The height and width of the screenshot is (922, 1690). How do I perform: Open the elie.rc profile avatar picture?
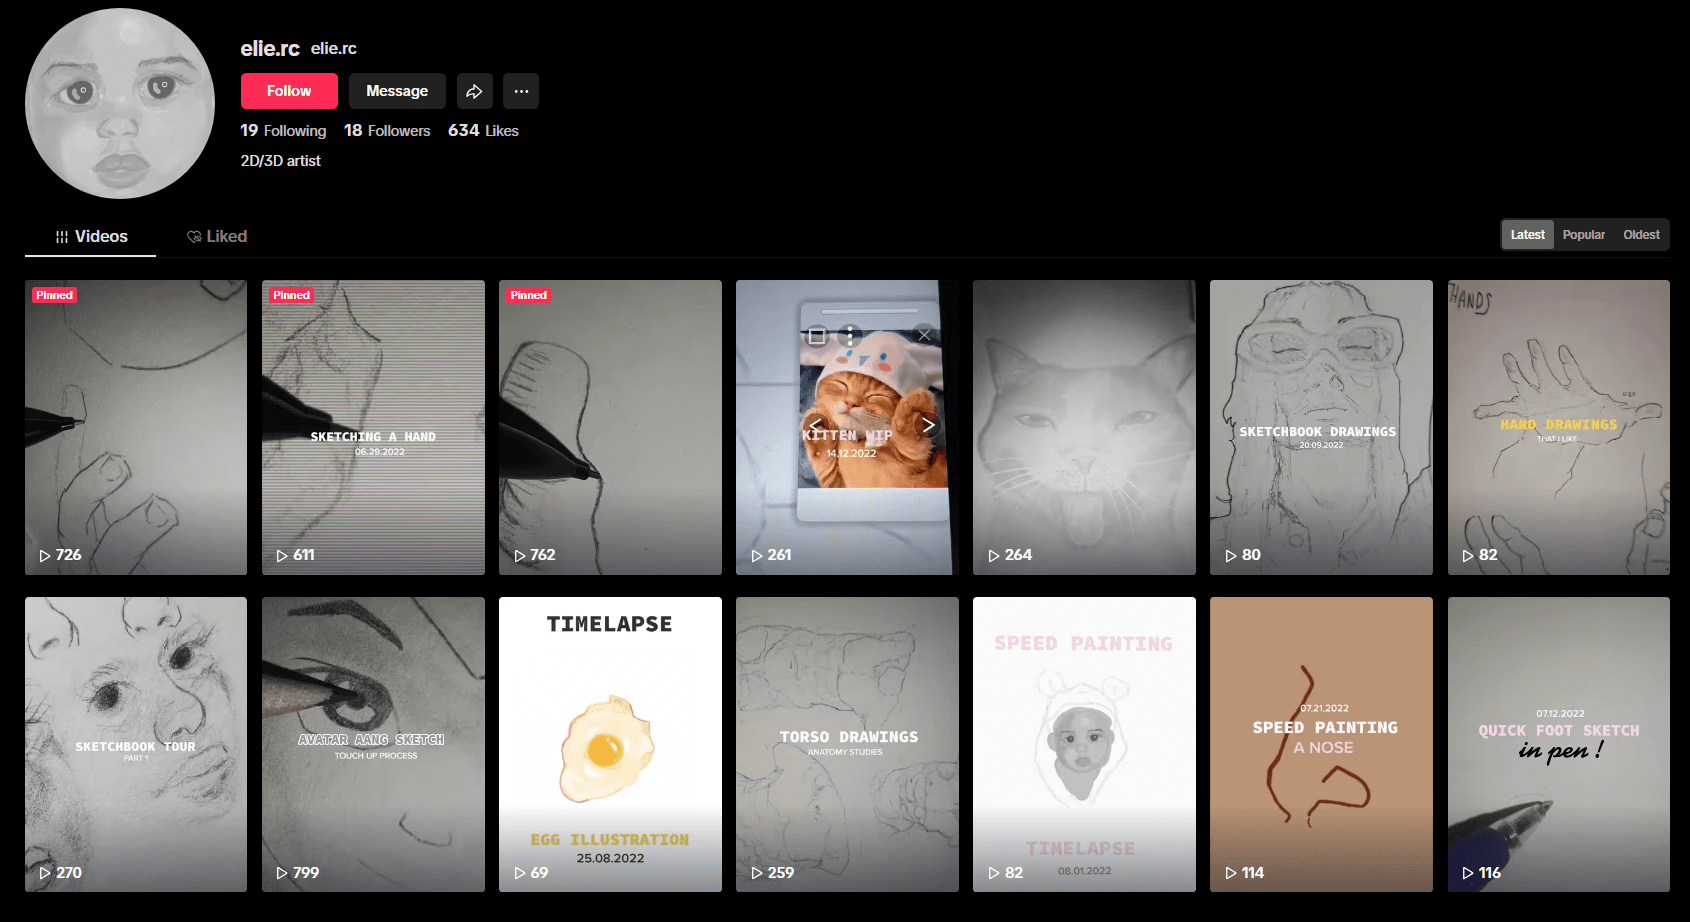point(120,103)
